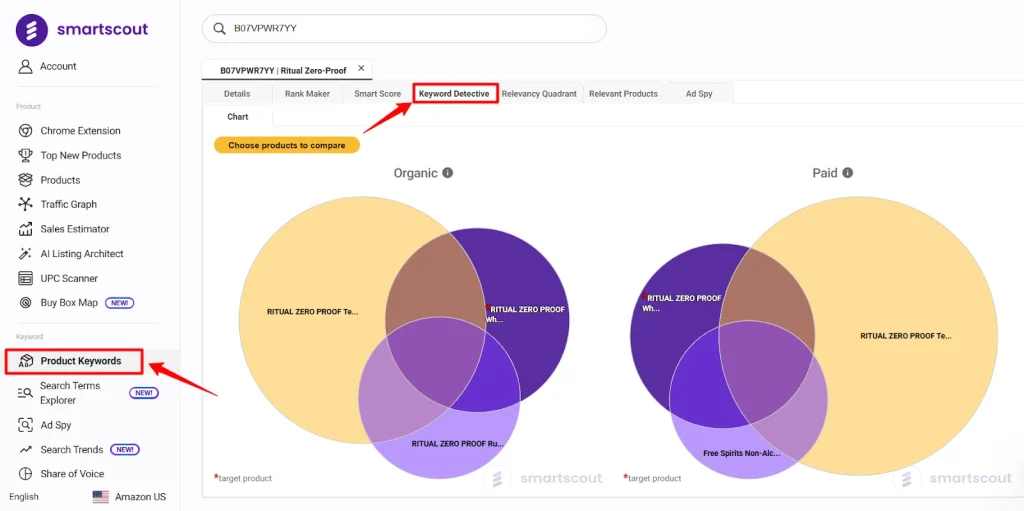The image size is (1024, 511).
Task: Open Share of Voice
Action: pos(72,474)
